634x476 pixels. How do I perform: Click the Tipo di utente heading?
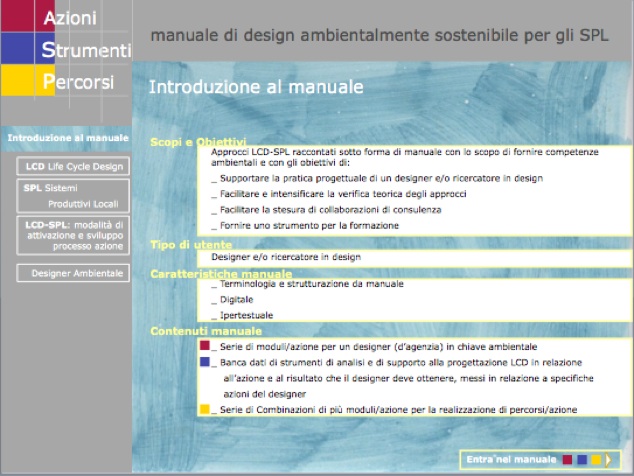(191, 245)
